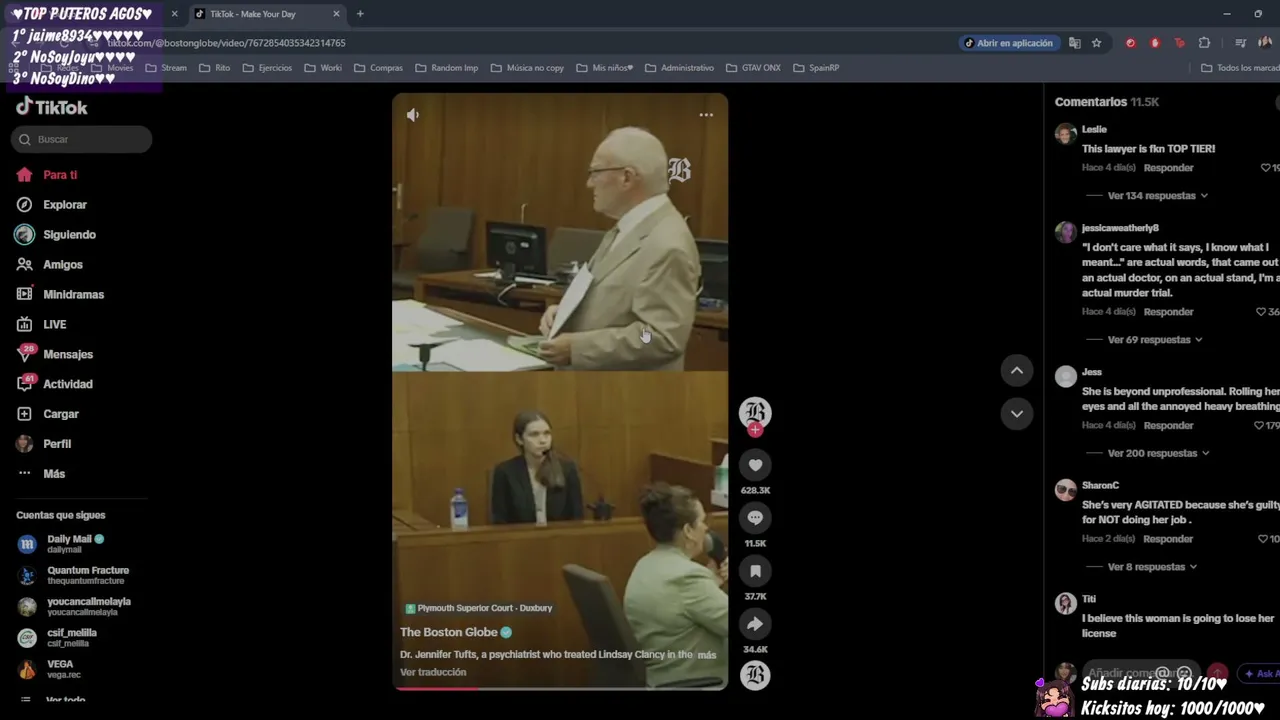Reply to SharonC's comment with Responder

click(x=1168, y=539)
